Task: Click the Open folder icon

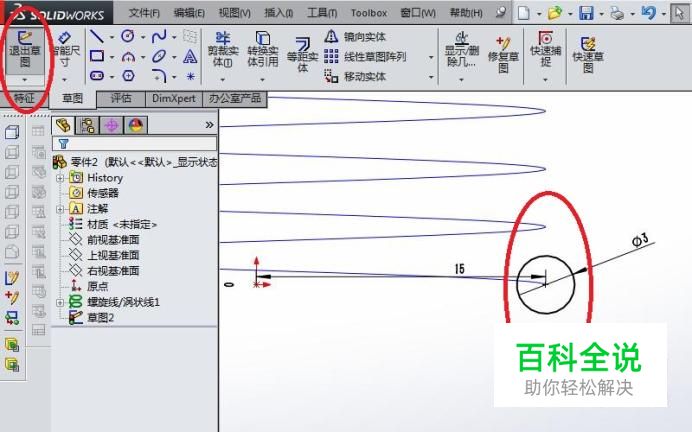Action: point(555,13)
